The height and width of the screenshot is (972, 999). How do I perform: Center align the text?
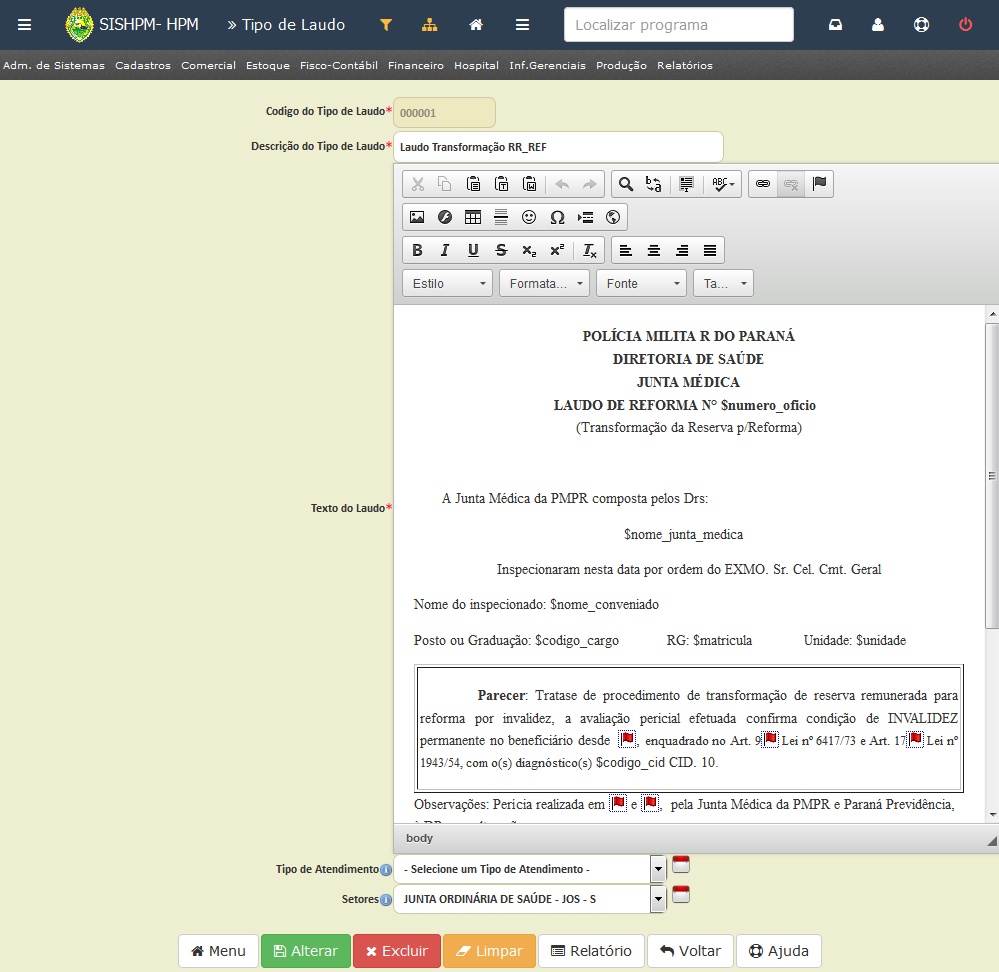pos(654,250)
